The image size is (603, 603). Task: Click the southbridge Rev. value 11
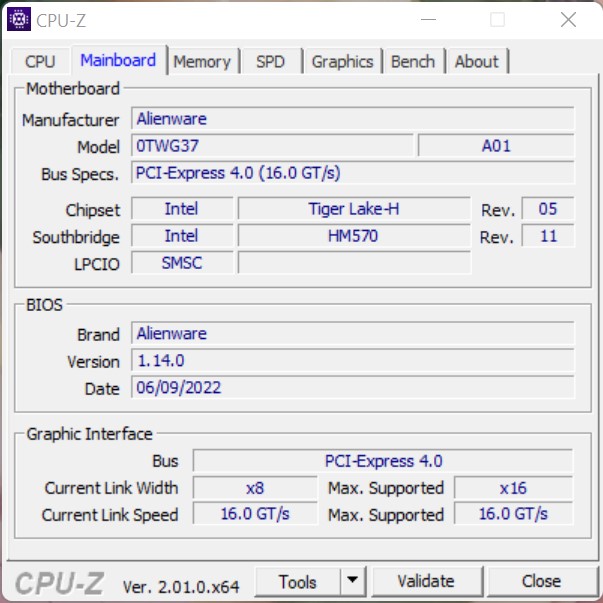click(x=548, y=236)
